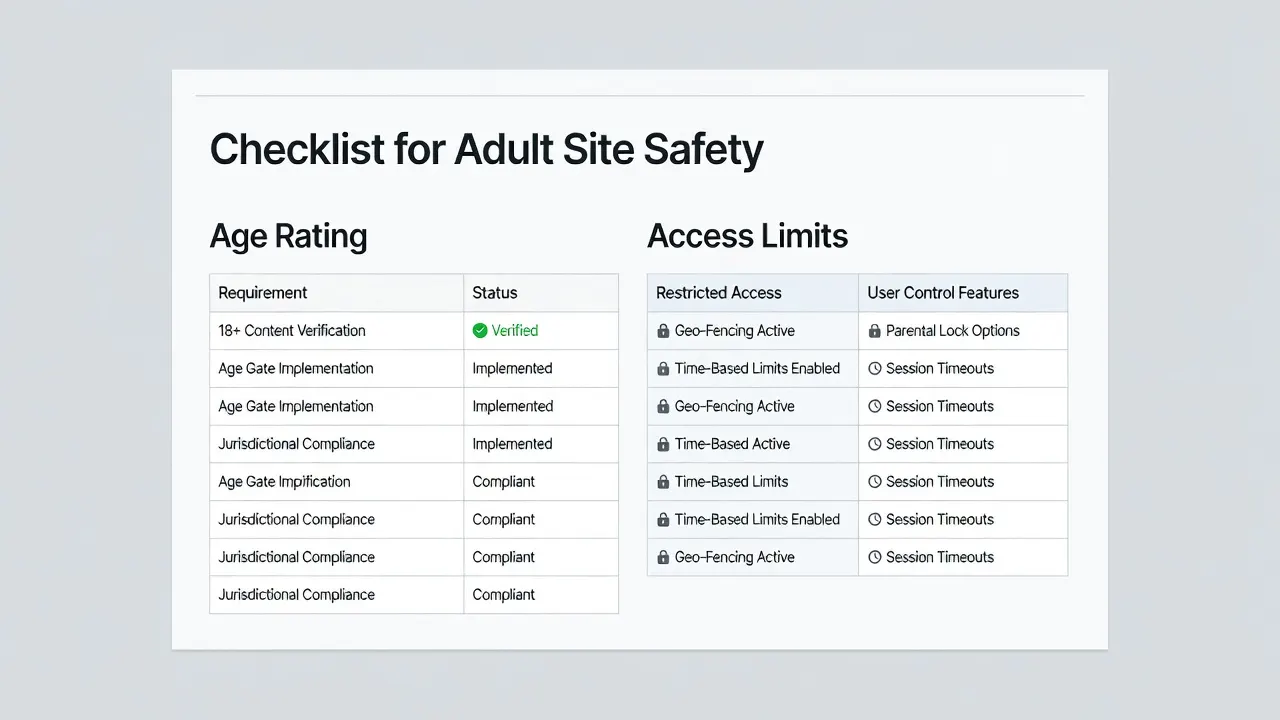Click the lock icon beside Time-Based Active
This screenshot has height=720, width=1280.
[x=663, y=444]
